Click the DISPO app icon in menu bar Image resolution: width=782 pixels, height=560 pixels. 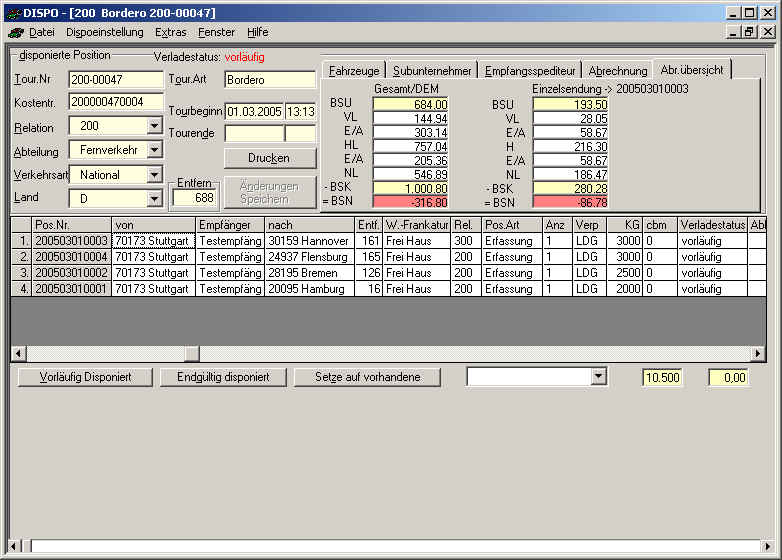click(x=15, y=32)
